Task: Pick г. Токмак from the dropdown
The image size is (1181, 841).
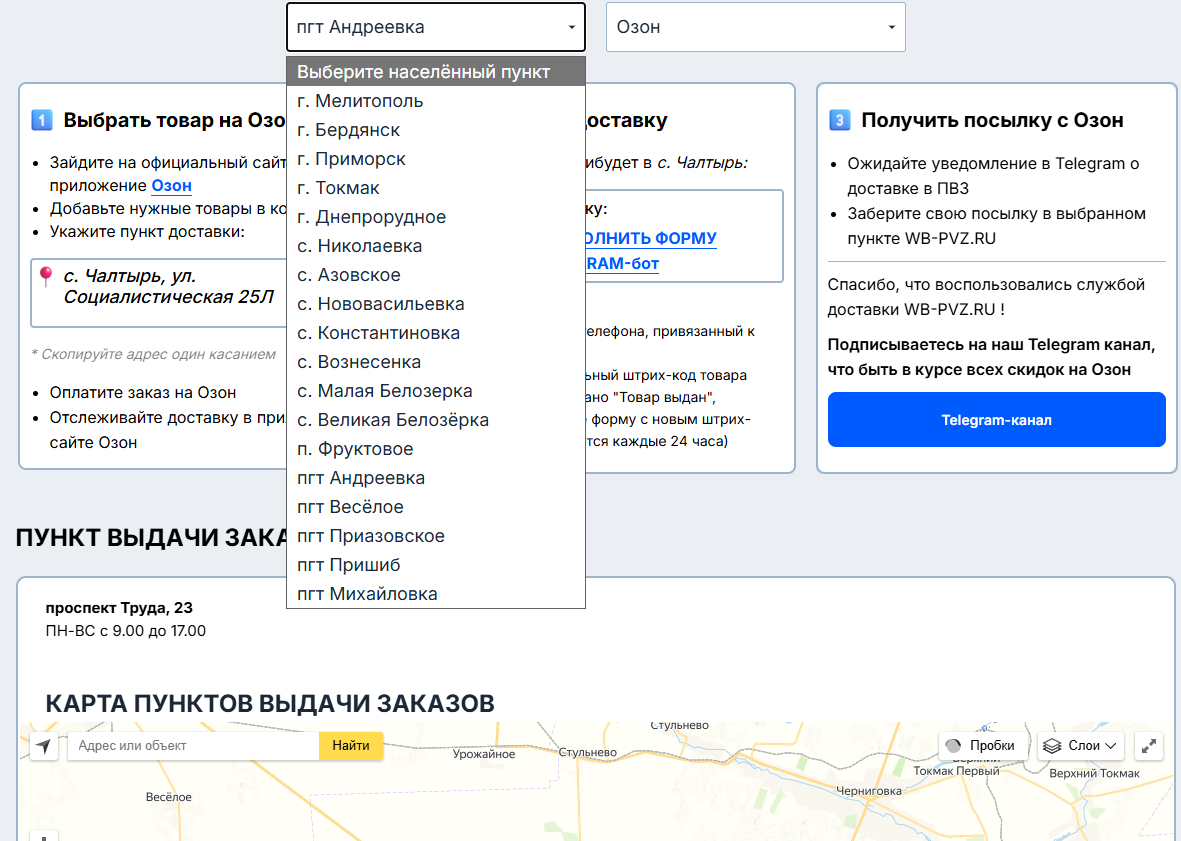Action: coord(436,187)
